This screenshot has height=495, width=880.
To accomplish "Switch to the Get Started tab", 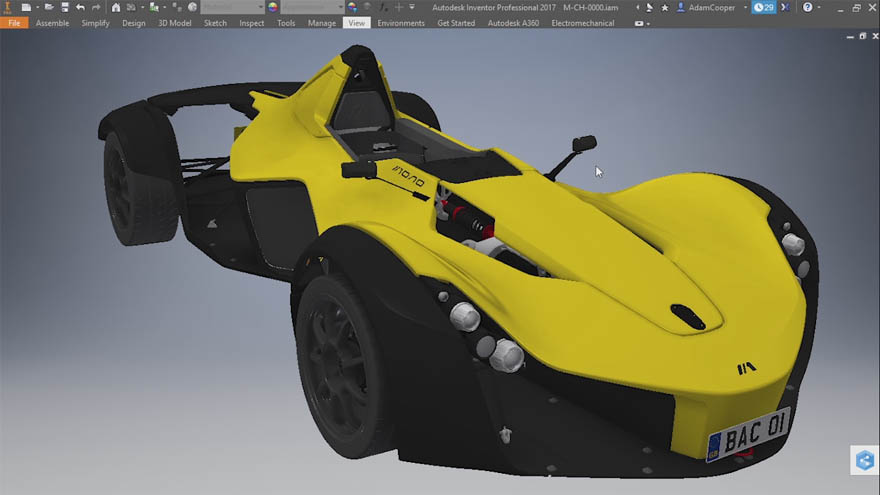I will 456,23.
